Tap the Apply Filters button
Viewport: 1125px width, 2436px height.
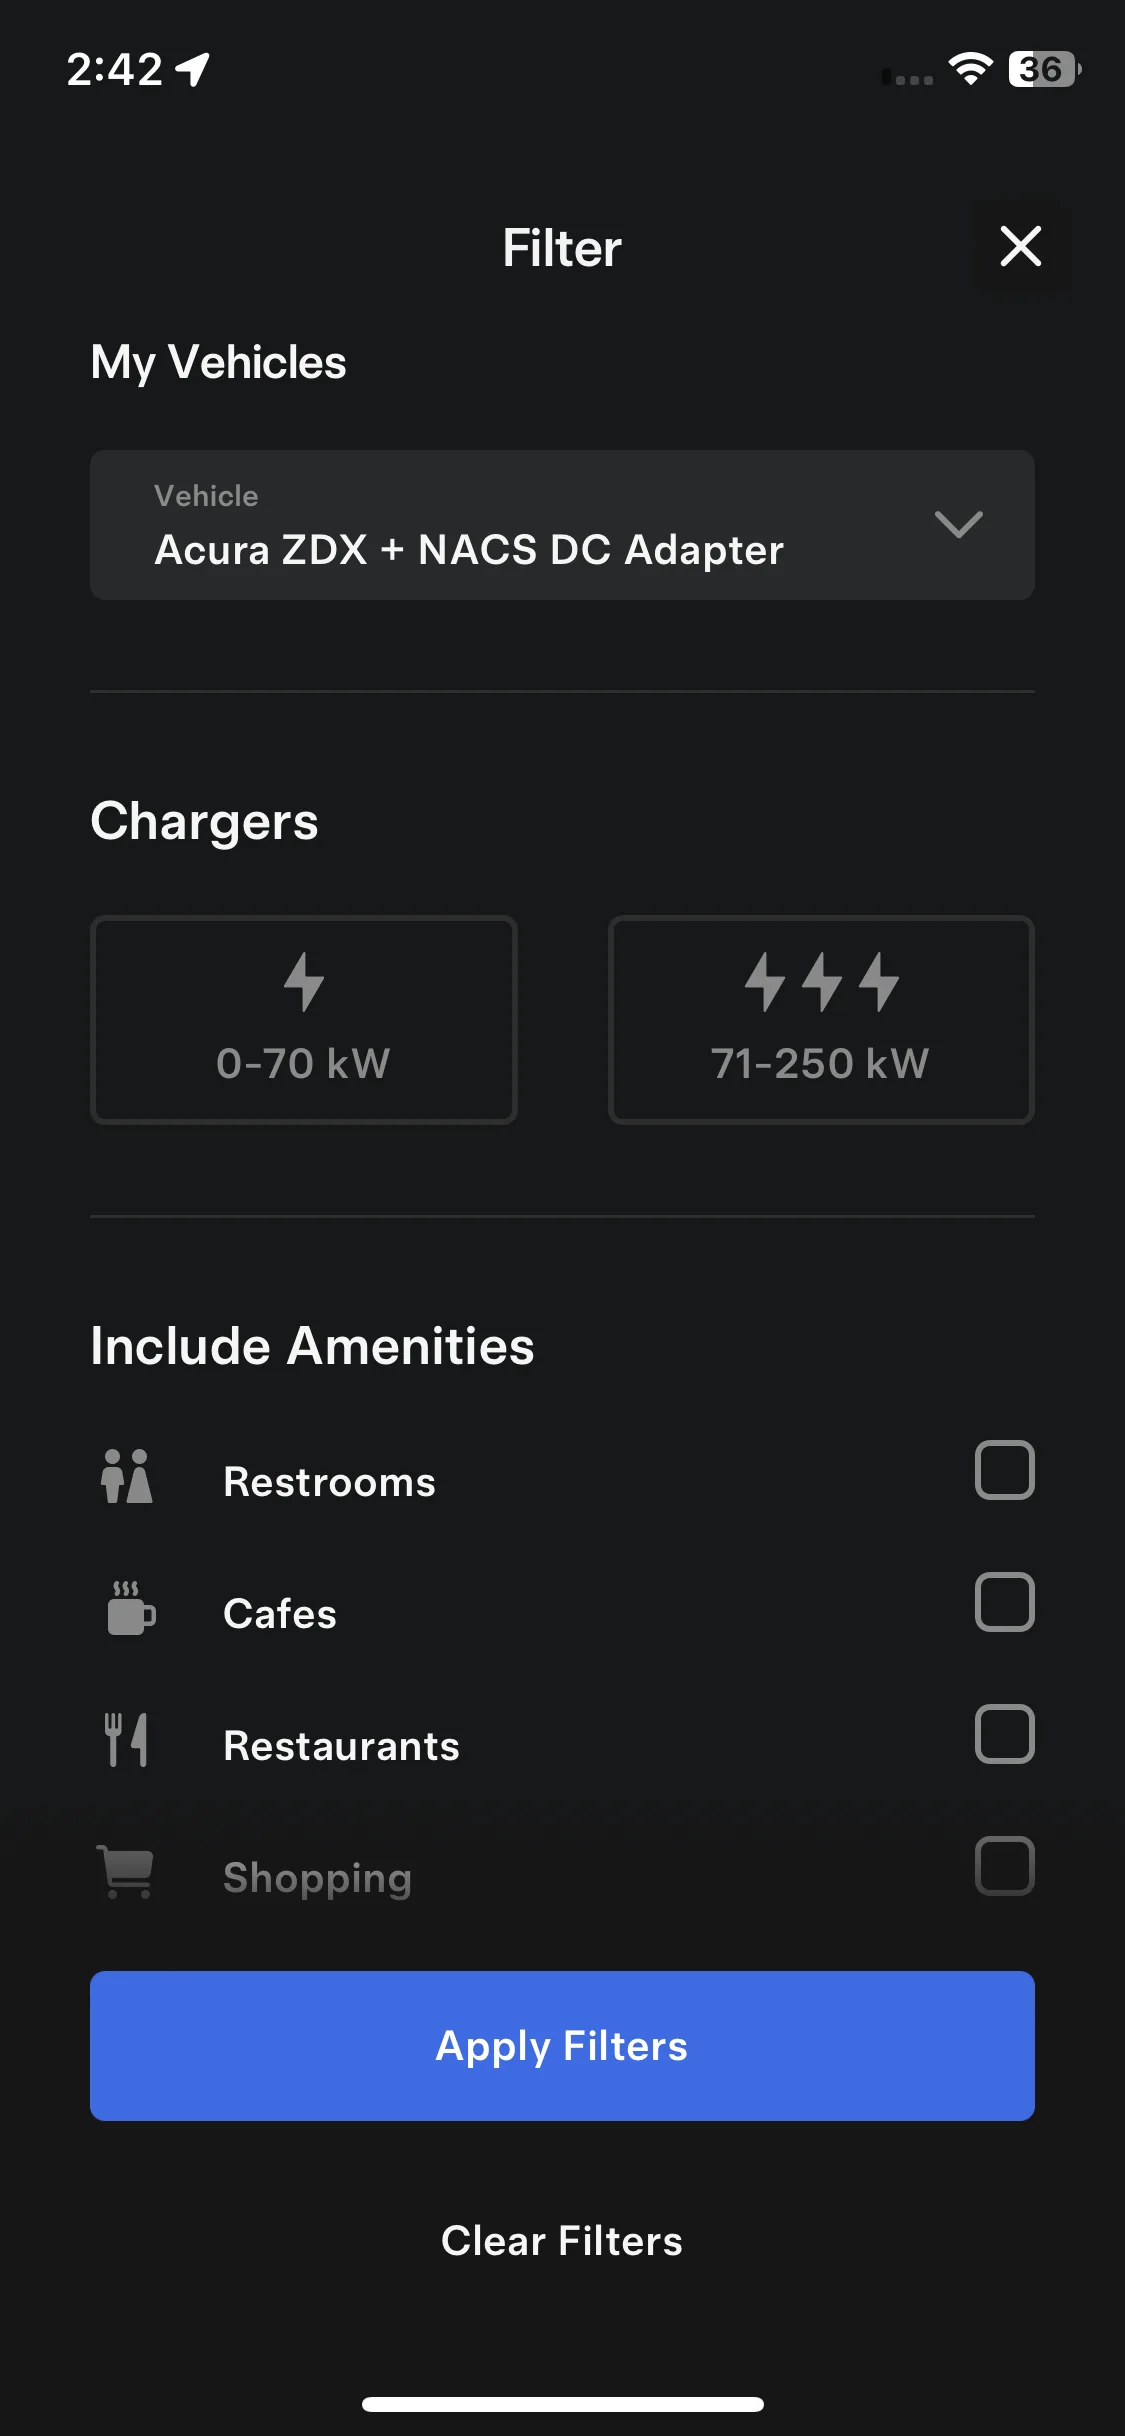click(x=562, y=2046)
